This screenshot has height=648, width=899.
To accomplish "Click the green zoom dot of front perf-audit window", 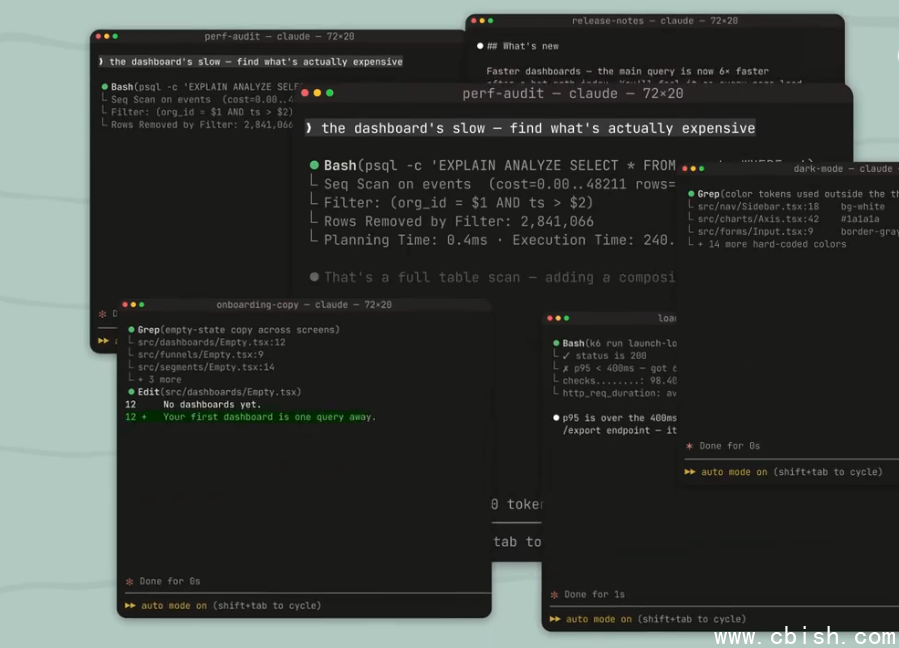I will 330,93.
